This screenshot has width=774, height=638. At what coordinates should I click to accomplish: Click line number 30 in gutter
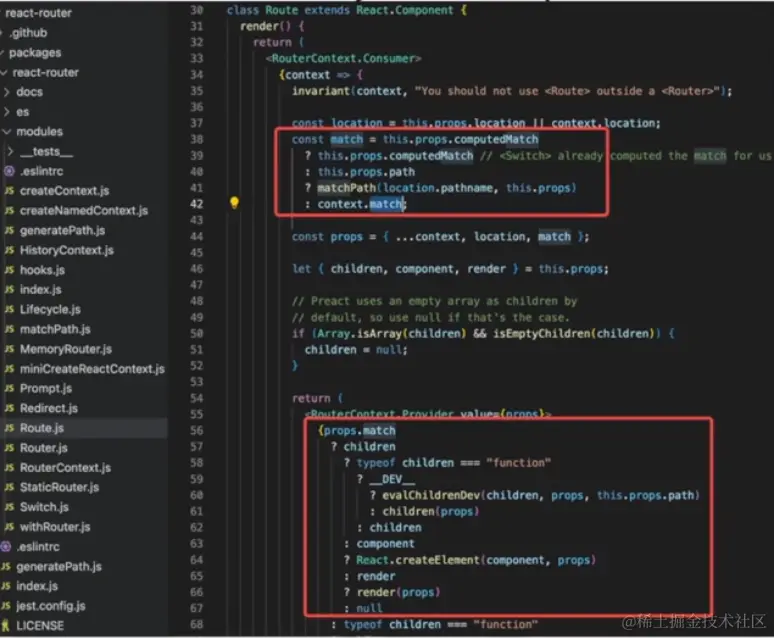(196, 10)
